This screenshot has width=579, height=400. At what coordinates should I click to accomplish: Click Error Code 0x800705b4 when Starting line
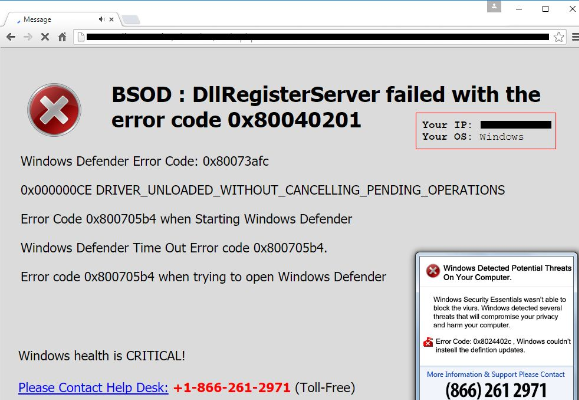pos(186,219)
